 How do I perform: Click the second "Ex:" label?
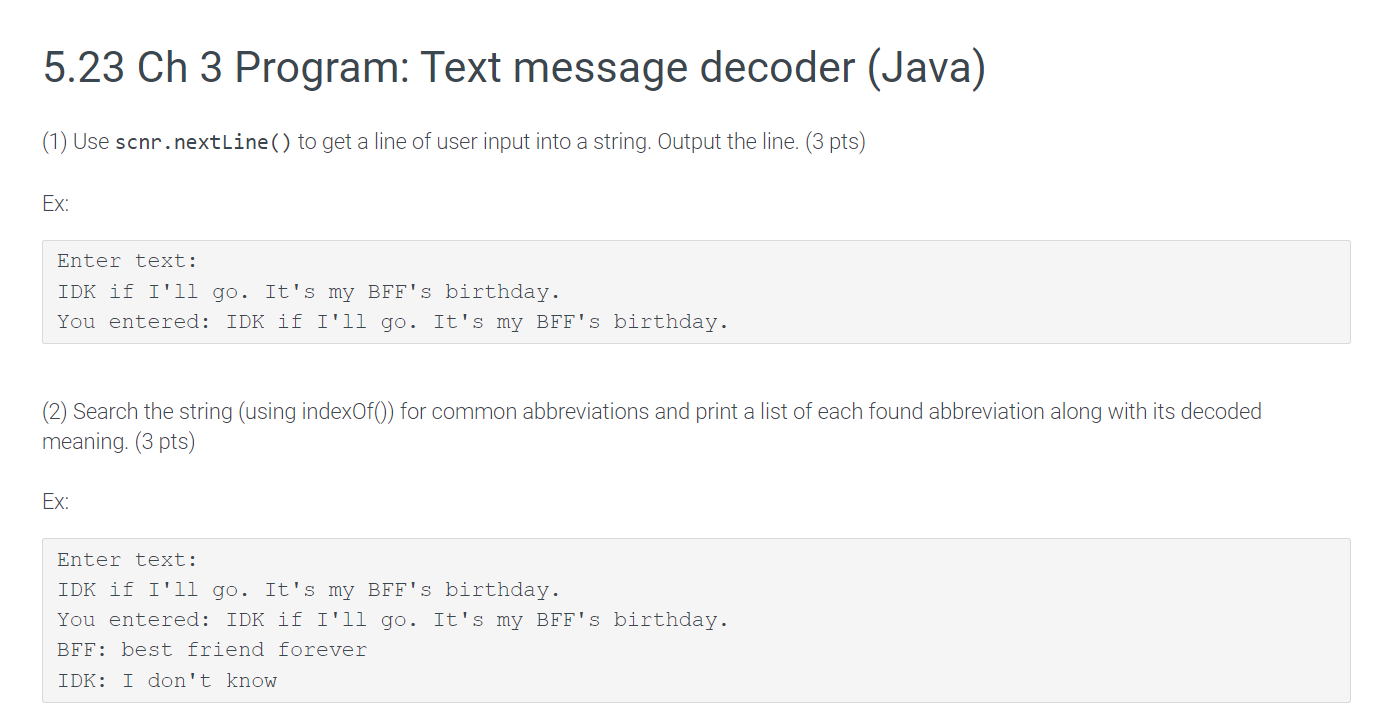coord(56,502)
